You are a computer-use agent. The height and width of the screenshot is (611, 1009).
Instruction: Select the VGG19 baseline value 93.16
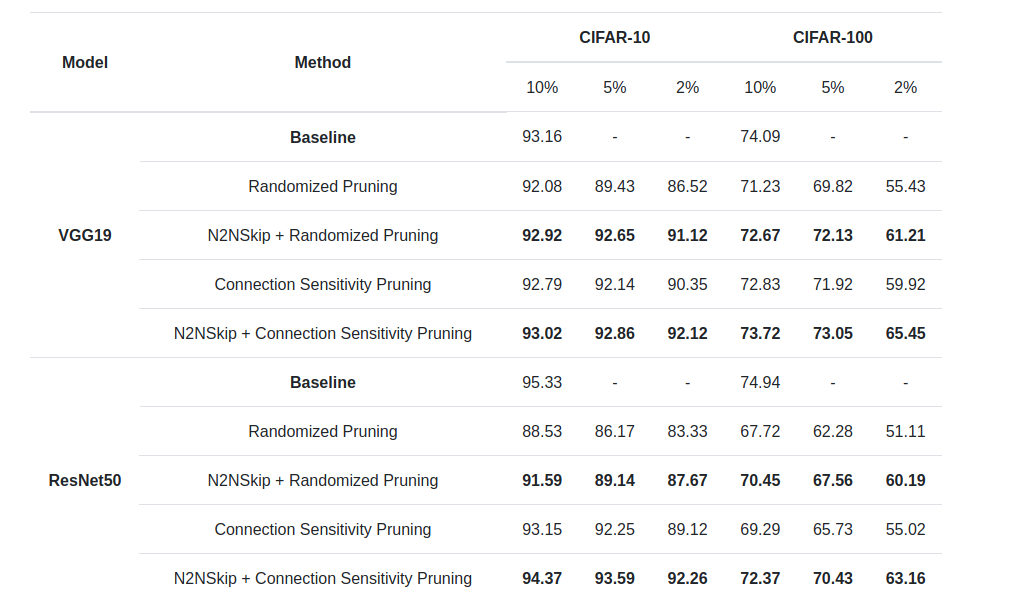pos(542,137)
